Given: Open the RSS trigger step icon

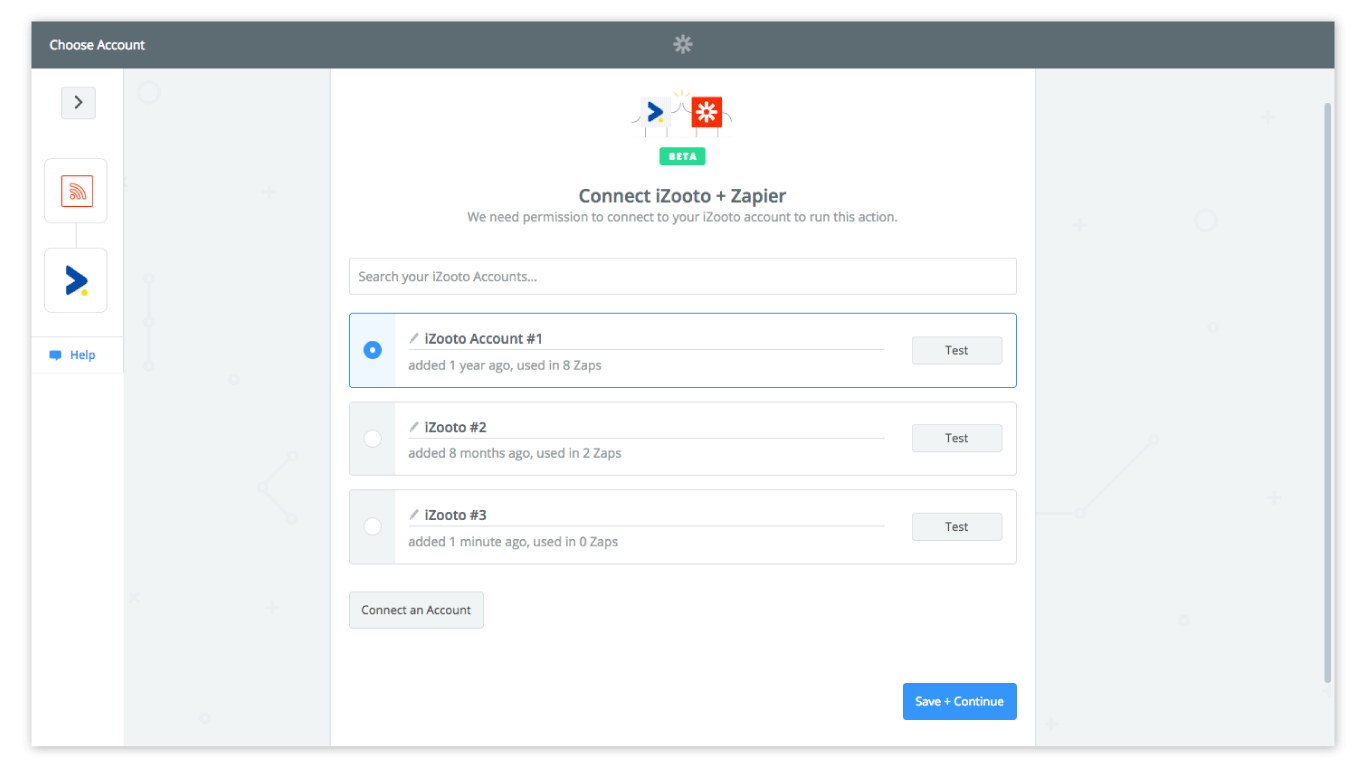Looking at the screenshot, I should click(x=76, y=190).
